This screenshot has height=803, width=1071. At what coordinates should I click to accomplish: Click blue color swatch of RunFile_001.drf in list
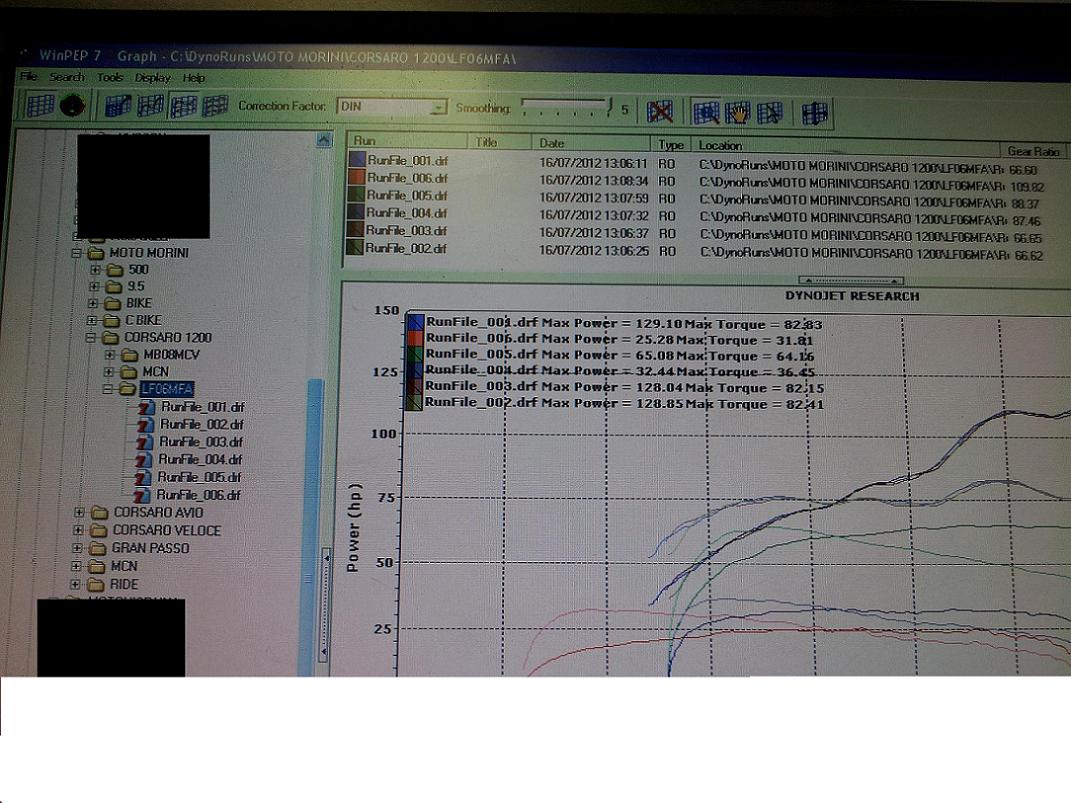[356, 160]
